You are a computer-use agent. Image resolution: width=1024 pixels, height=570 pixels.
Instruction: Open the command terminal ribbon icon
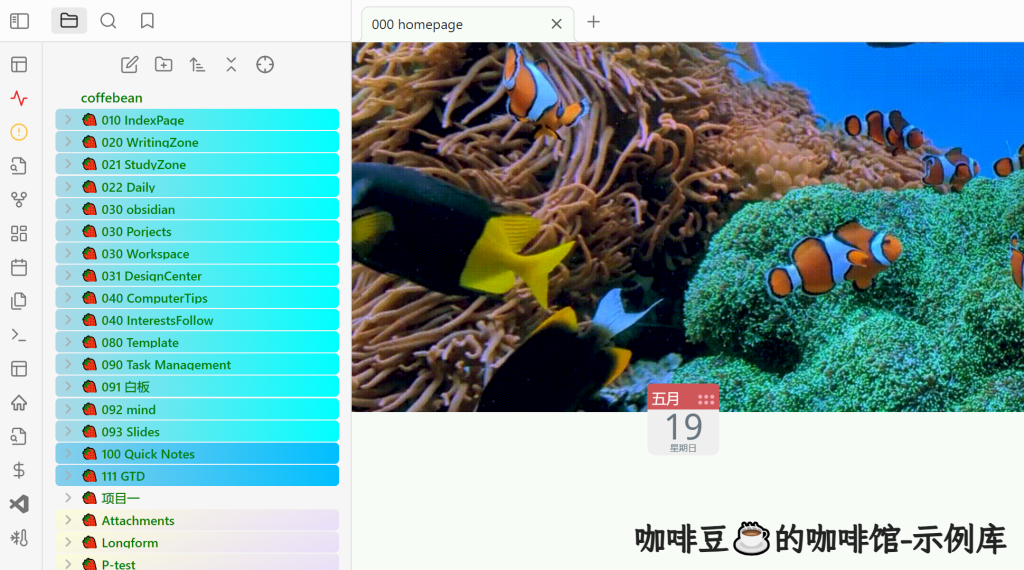19,335
